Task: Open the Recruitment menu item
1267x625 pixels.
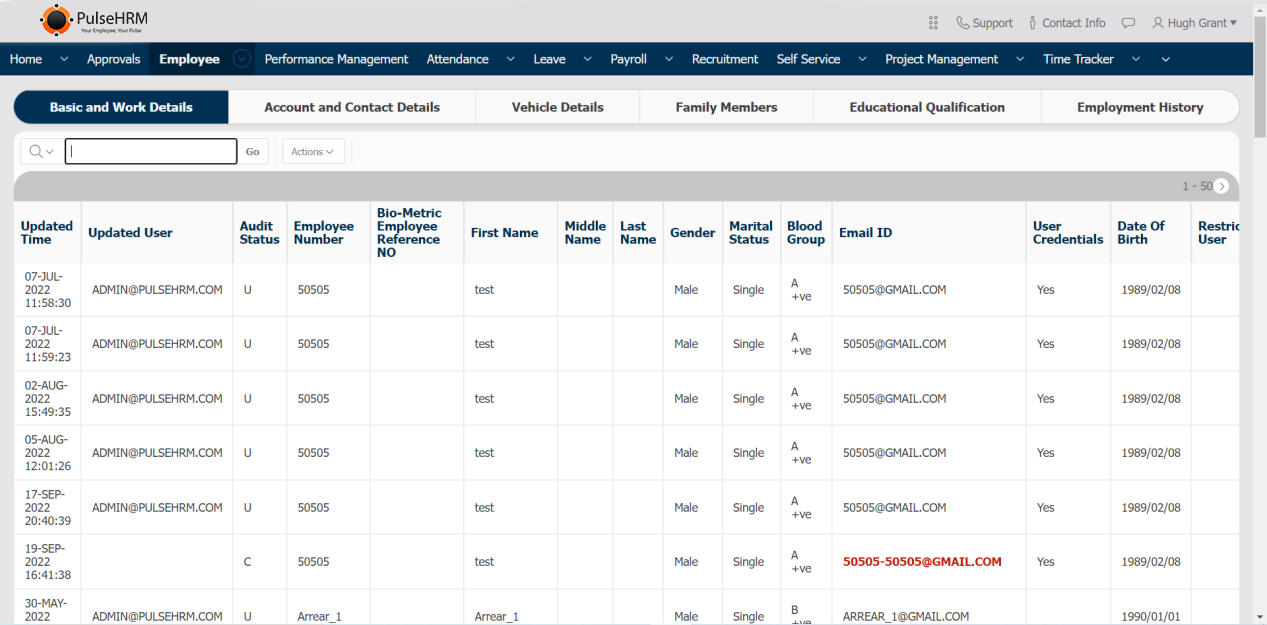Action: point(724,59)
